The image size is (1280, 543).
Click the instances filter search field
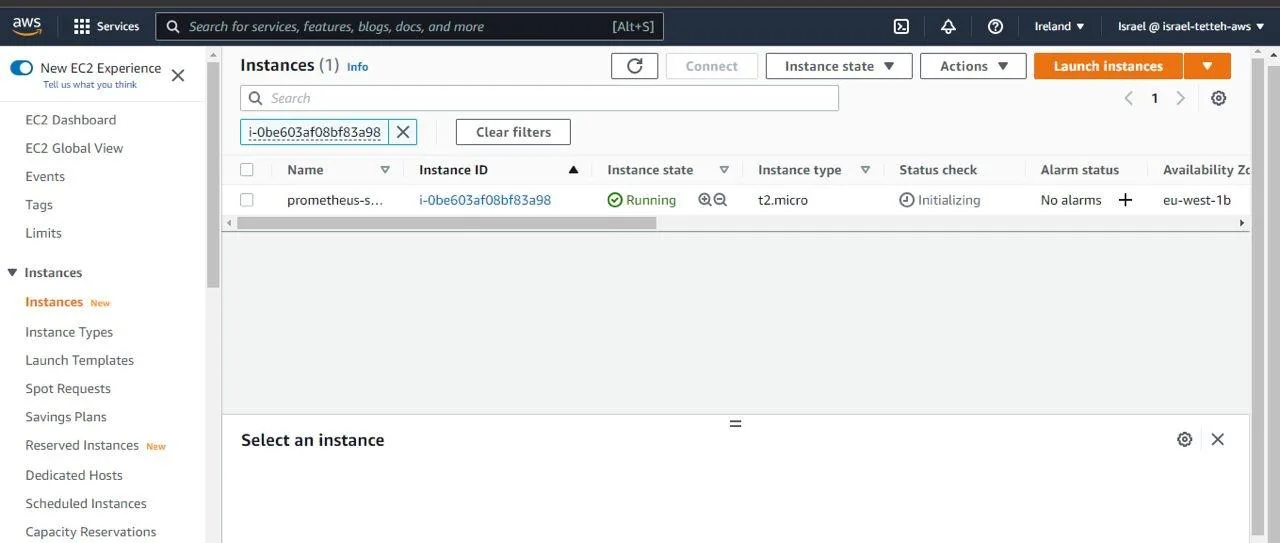pos(539,98)
